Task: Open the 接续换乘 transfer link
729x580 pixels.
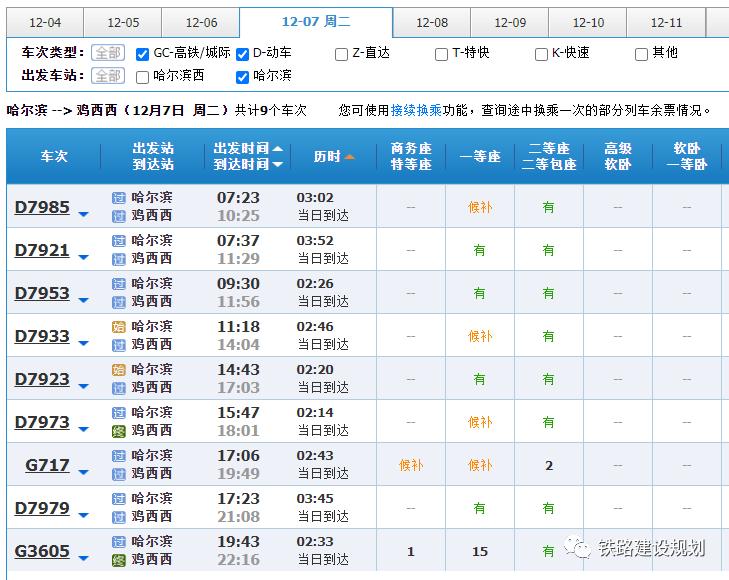Action: (416, 110)
